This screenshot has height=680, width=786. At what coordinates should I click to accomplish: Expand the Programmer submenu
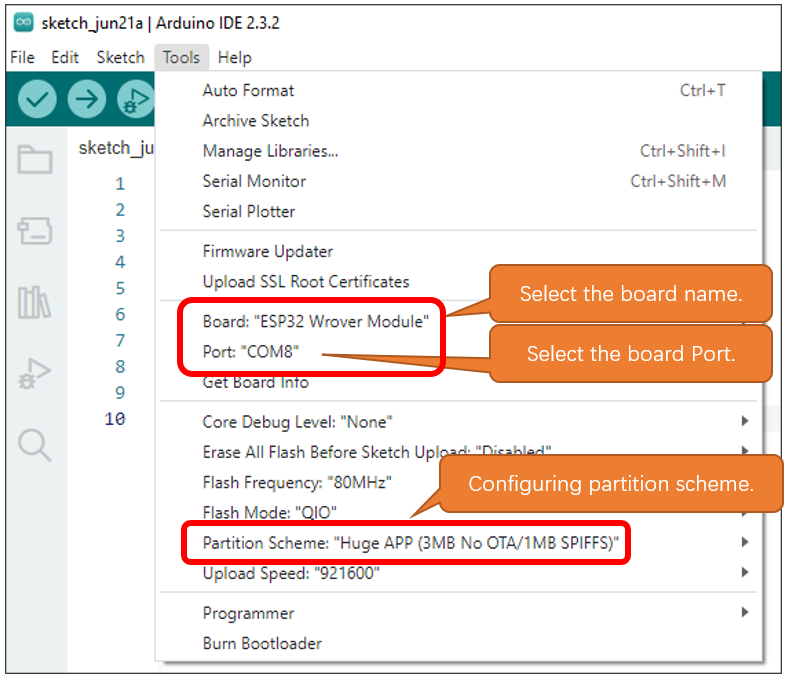459,613
